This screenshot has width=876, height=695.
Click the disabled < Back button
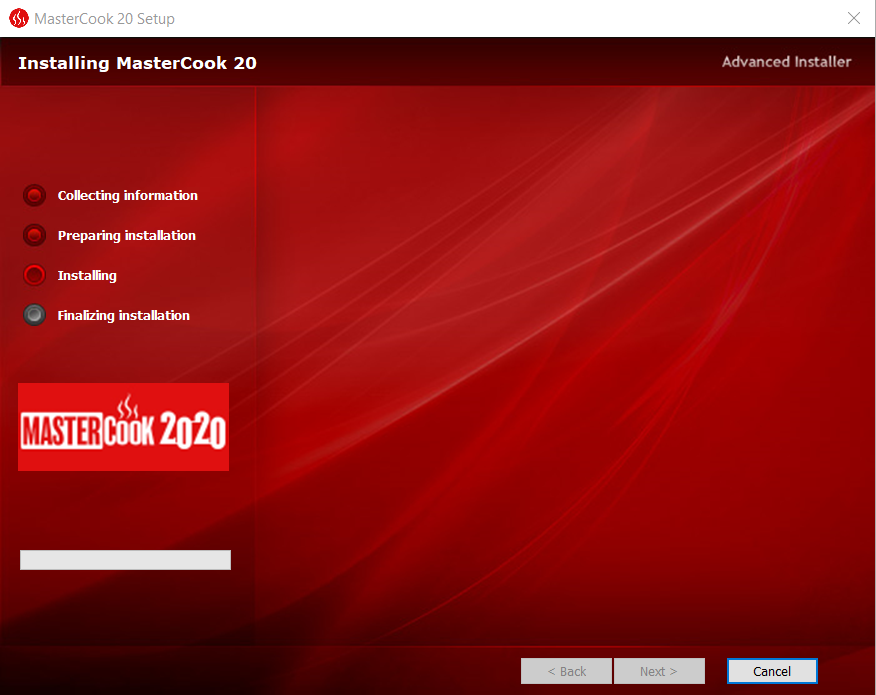(566, 671)
